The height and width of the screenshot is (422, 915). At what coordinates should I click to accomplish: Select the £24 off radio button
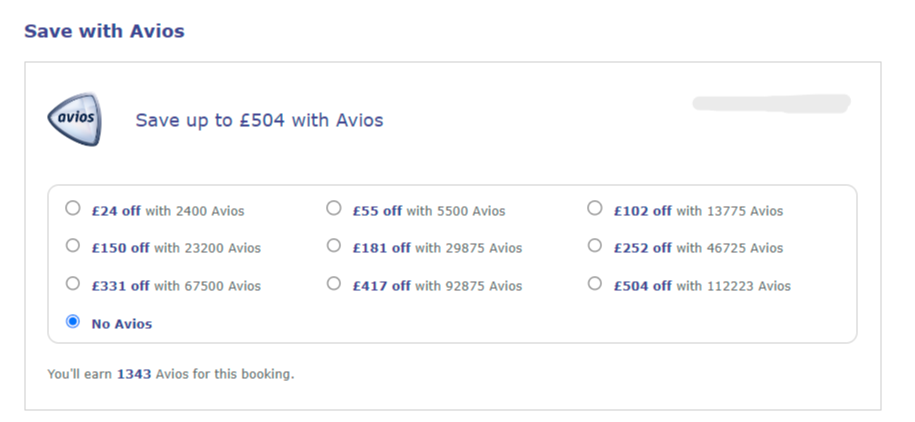coord(72,208)
